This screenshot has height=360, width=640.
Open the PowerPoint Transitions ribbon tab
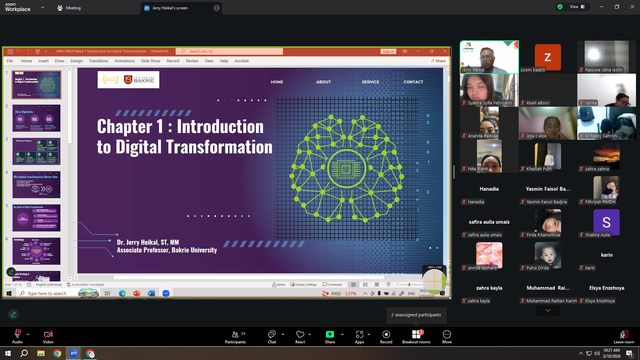pos(98,61)
